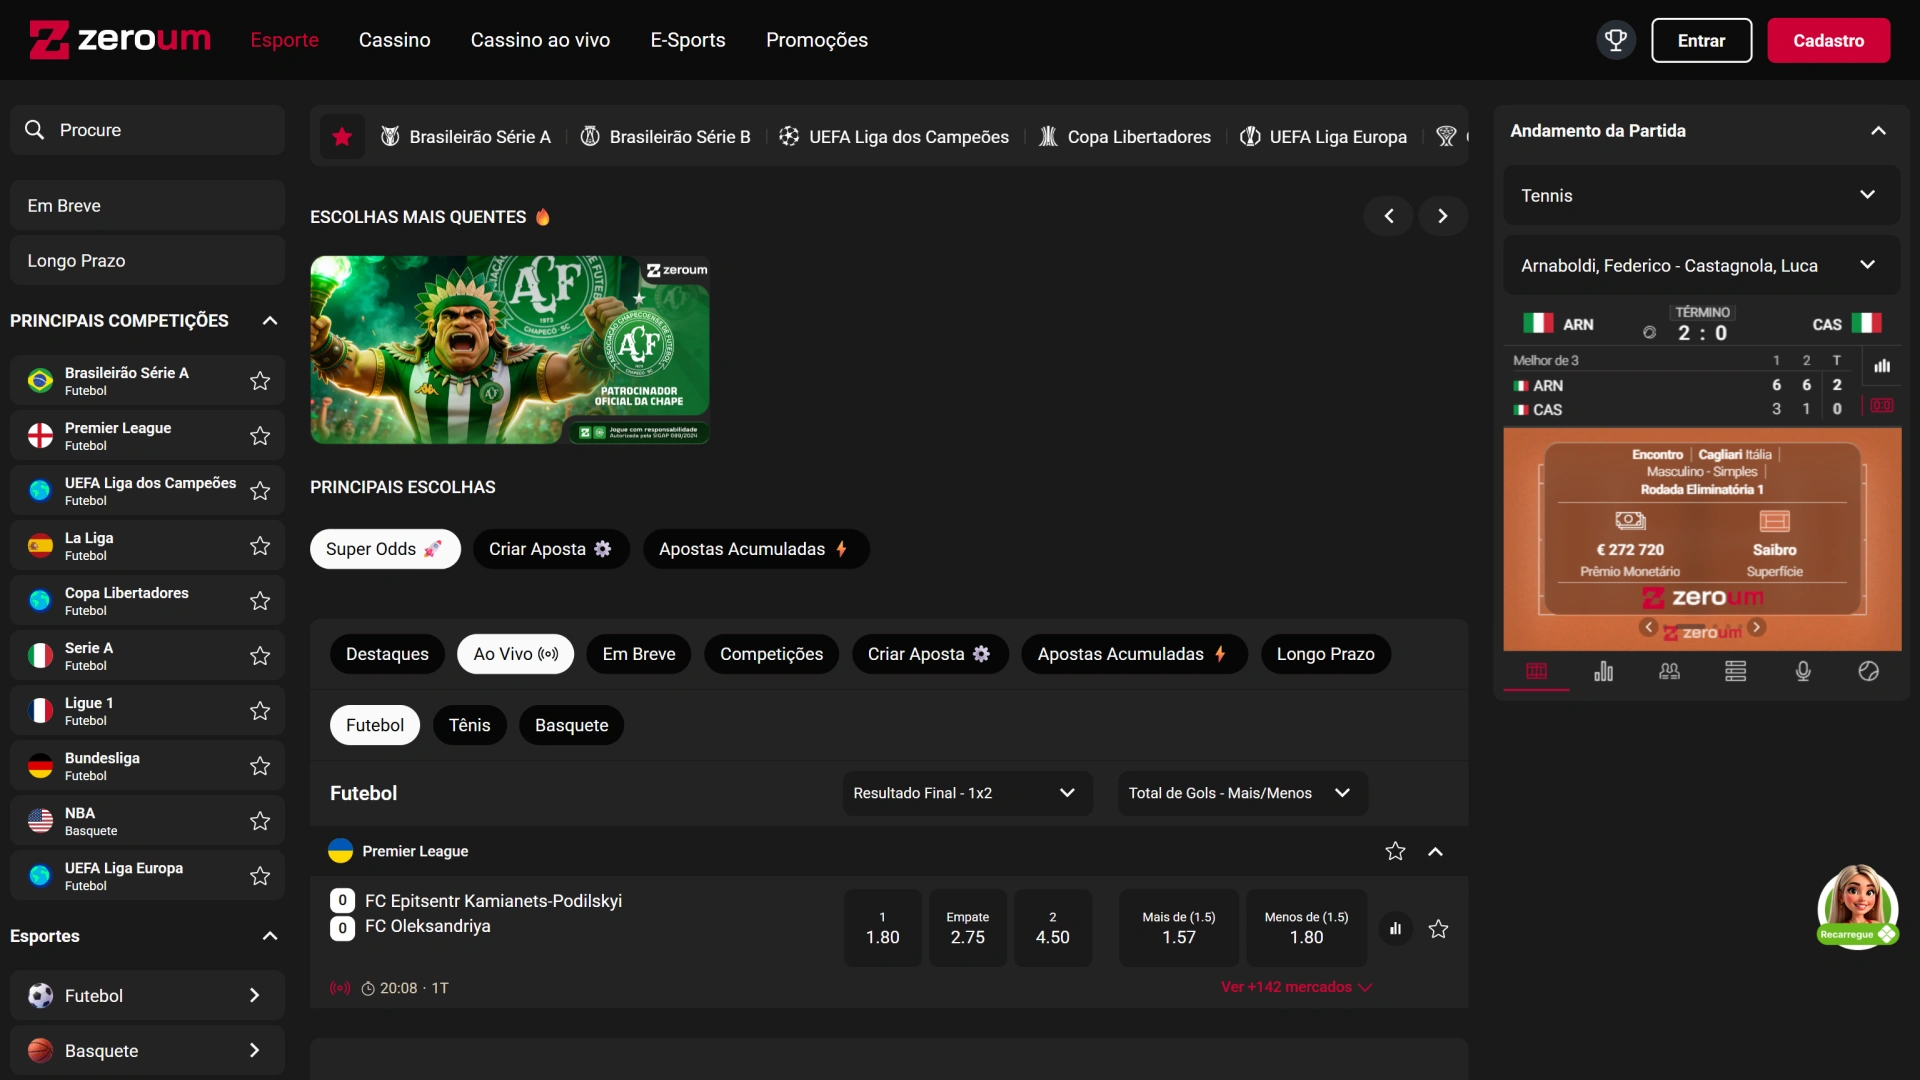Click the scoreboard chart icon beside set scores
This screenshot has height=1080, width=1920.
(x=1882, y=366)
